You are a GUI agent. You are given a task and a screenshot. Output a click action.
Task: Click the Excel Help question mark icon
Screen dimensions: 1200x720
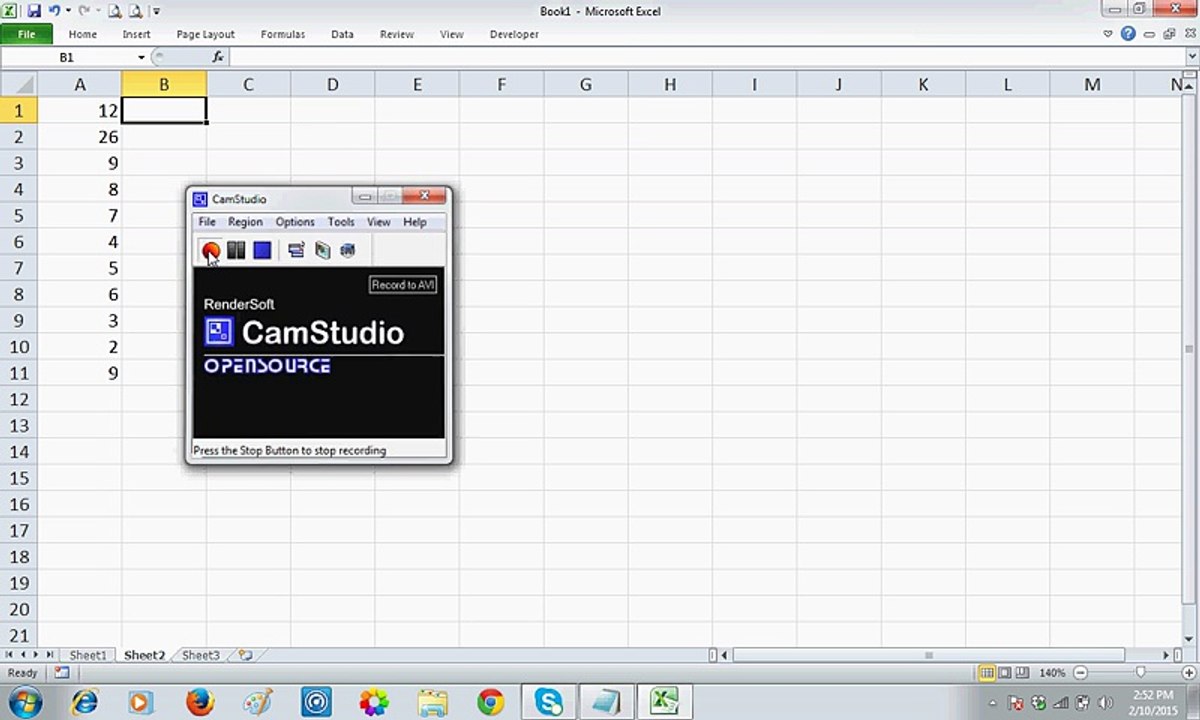pos(1128,34)
